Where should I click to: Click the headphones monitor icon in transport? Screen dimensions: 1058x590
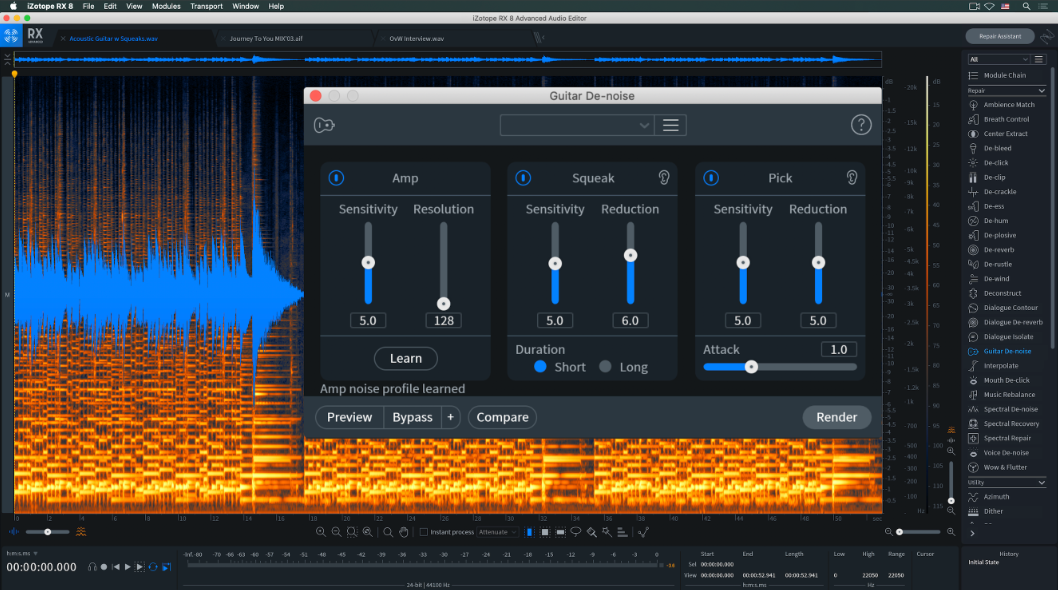(x=92, y=567)
